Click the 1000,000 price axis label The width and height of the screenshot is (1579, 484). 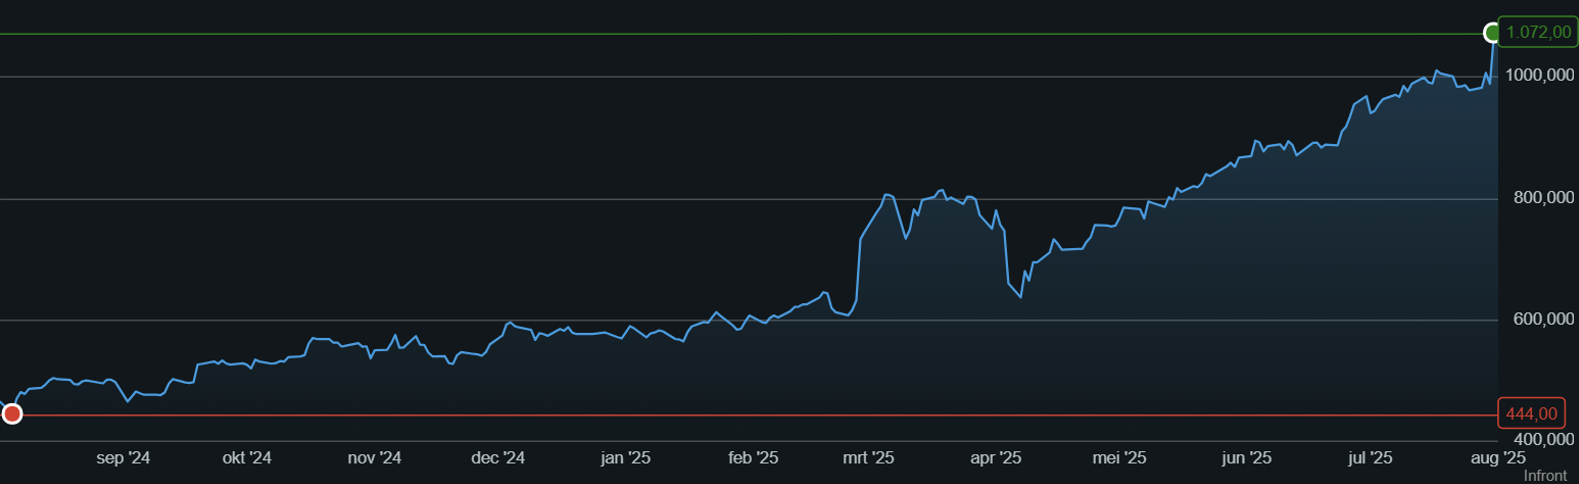click(x=1539, y=76)
